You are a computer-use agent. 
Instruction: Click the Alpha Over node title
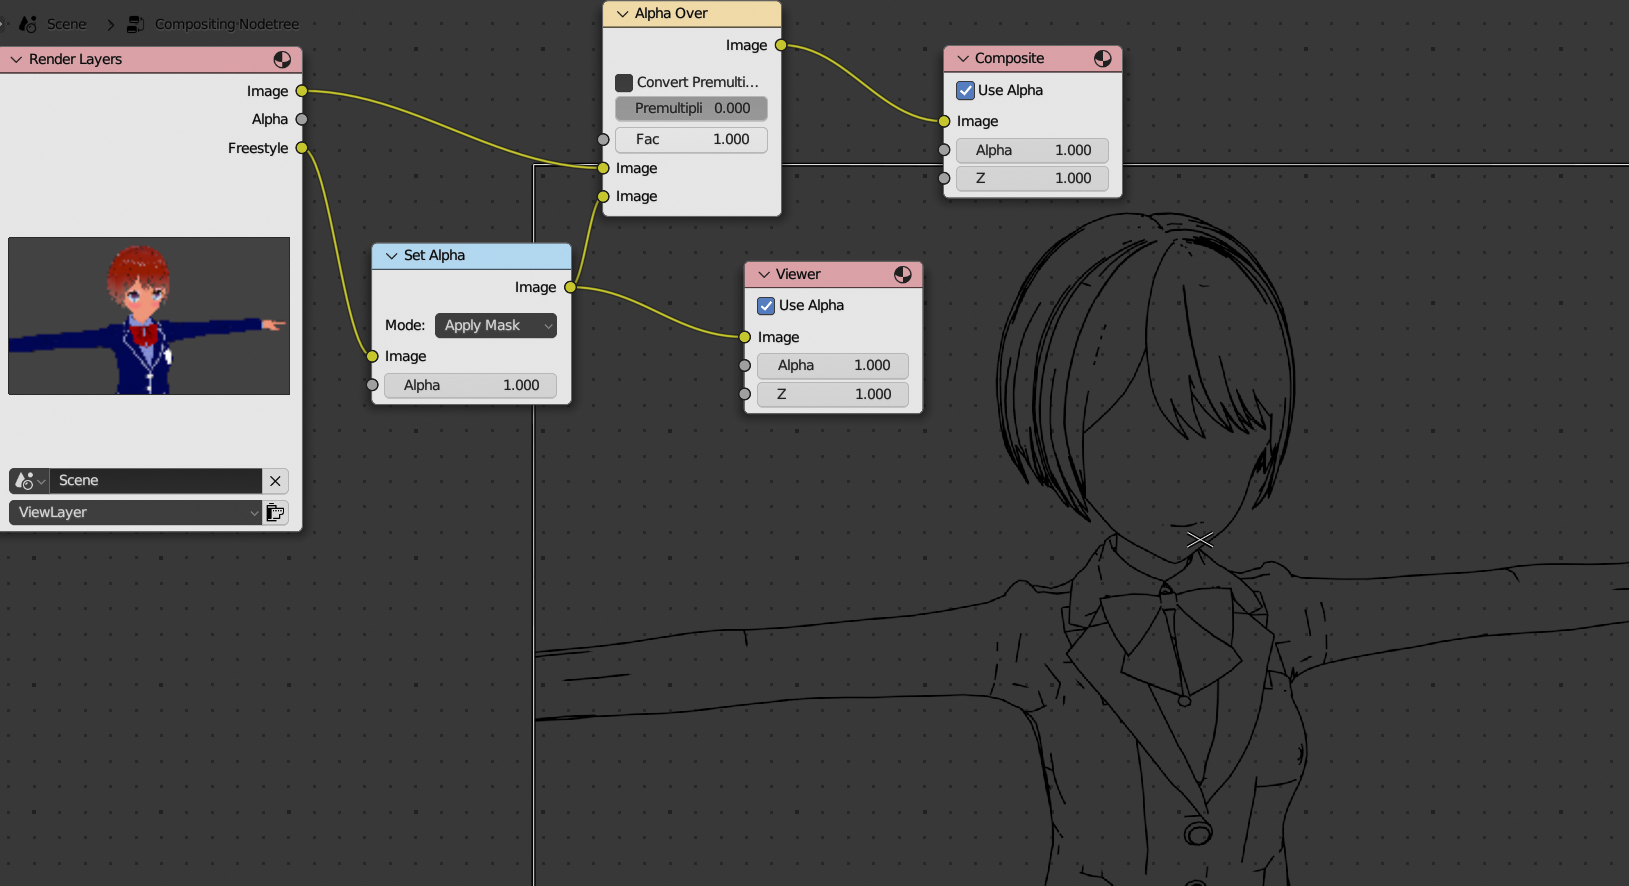pos(671,13)
